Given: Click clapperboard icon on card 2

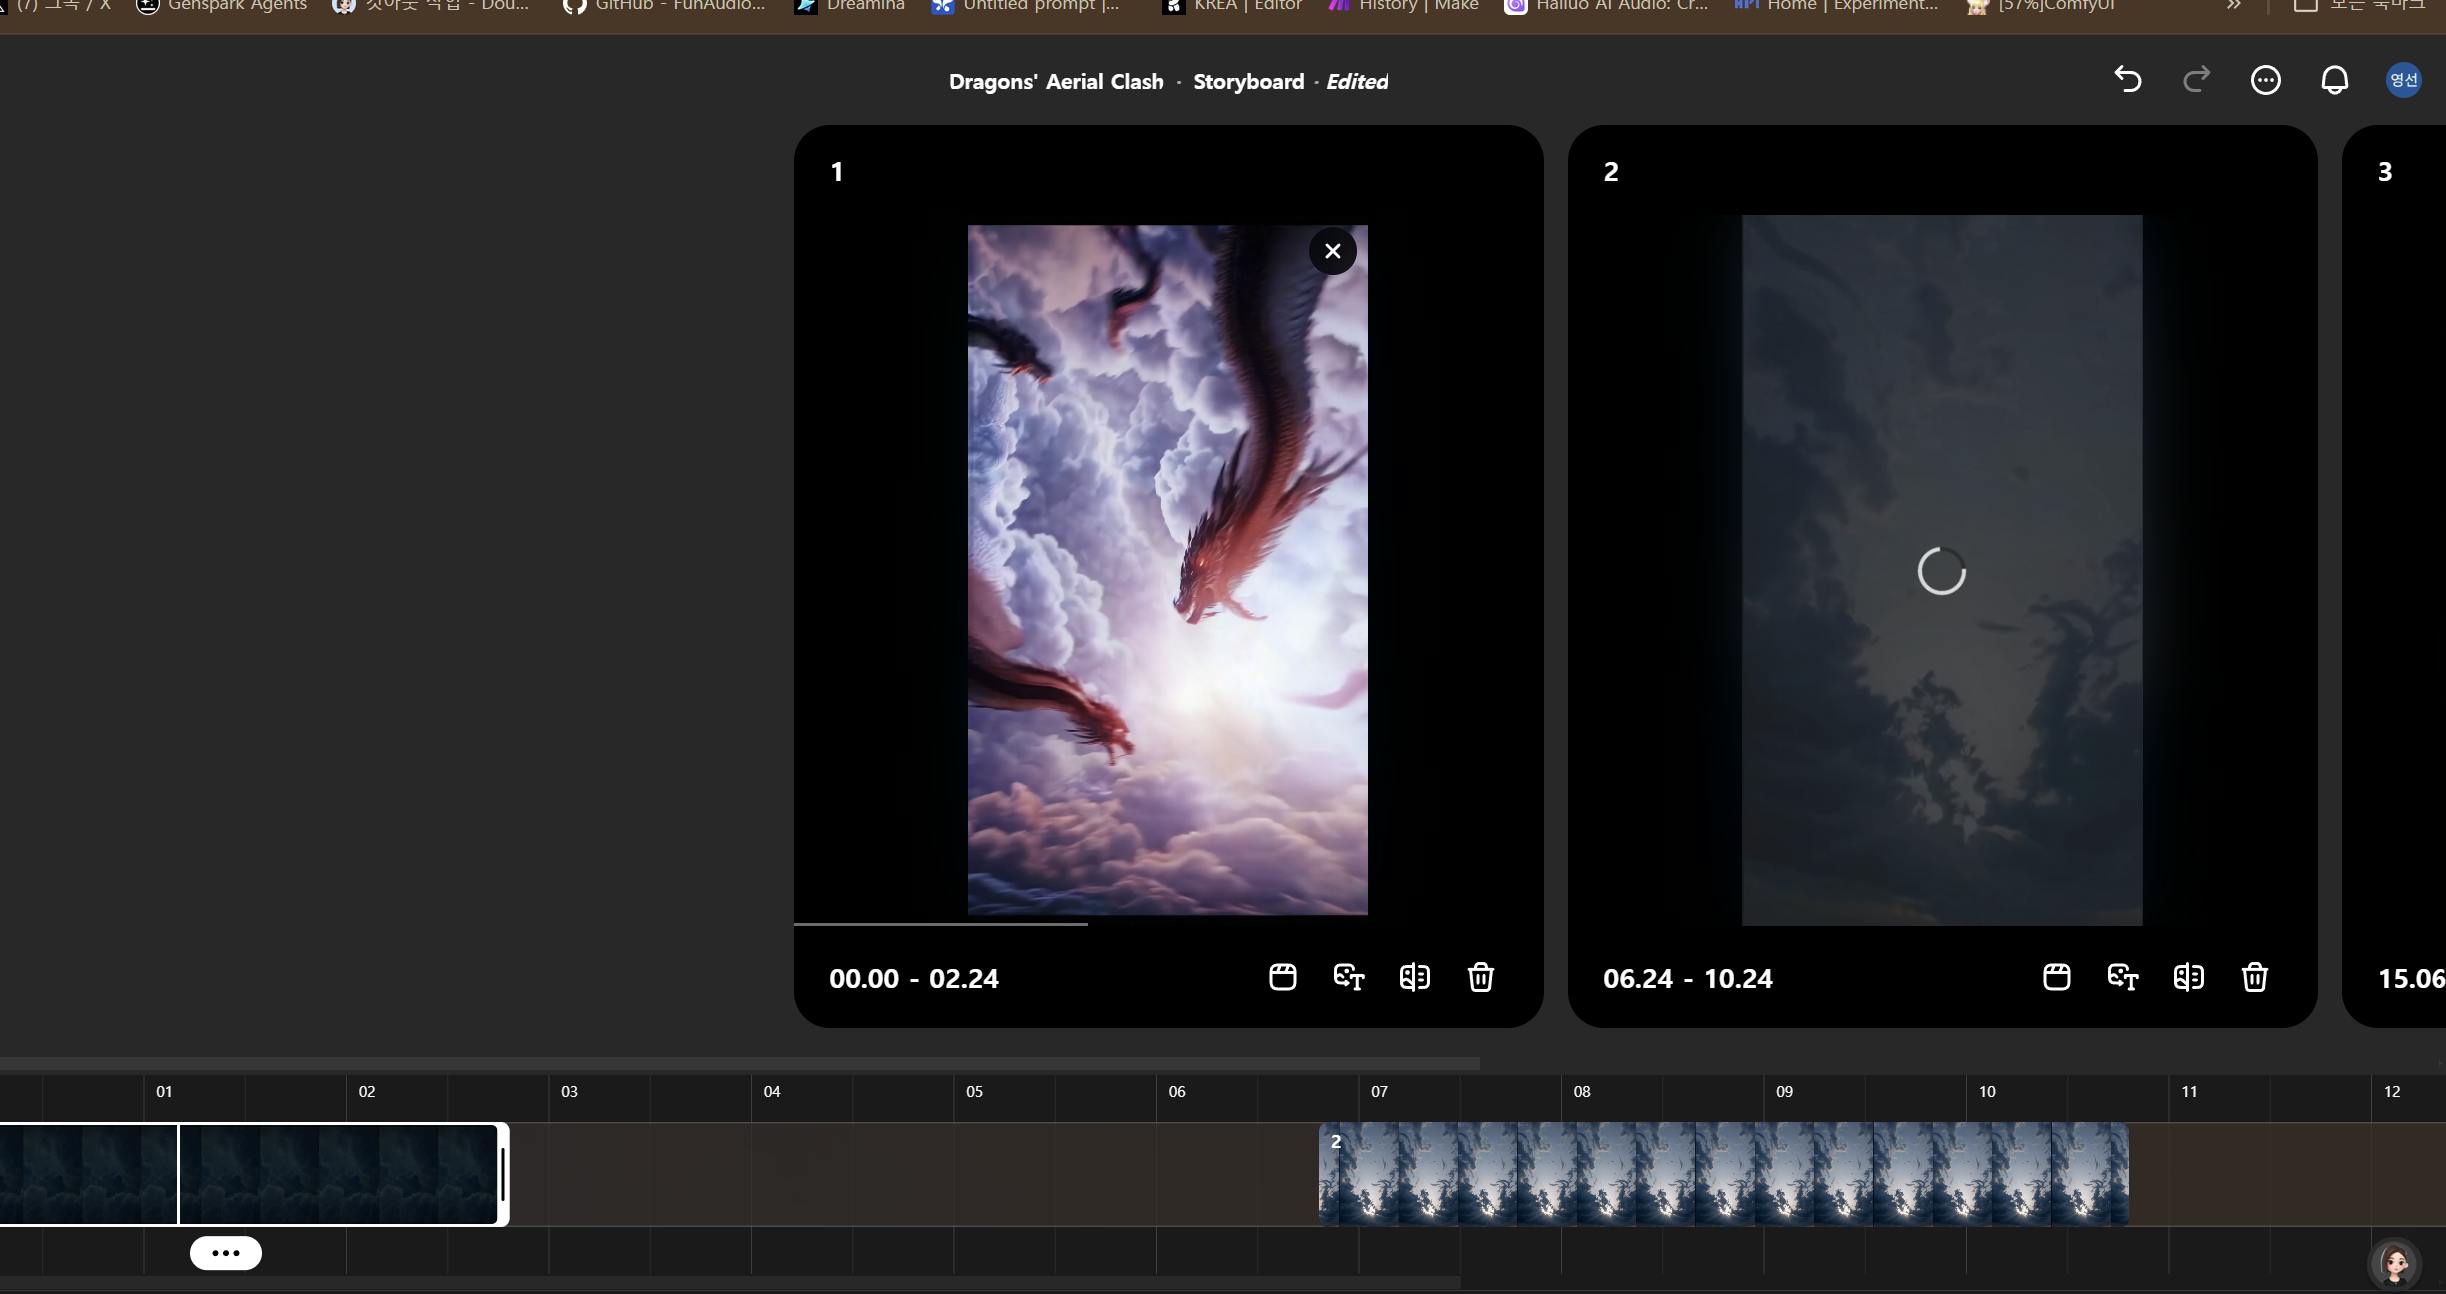Looking at the screenshot, I should click(2056, 977).
